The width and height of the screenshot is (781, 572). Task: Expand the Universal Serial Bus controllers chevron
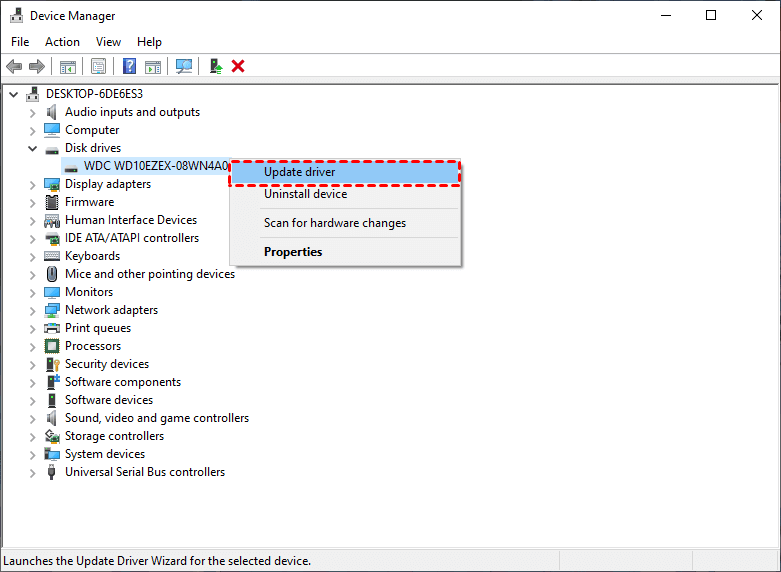coord(32,473)
